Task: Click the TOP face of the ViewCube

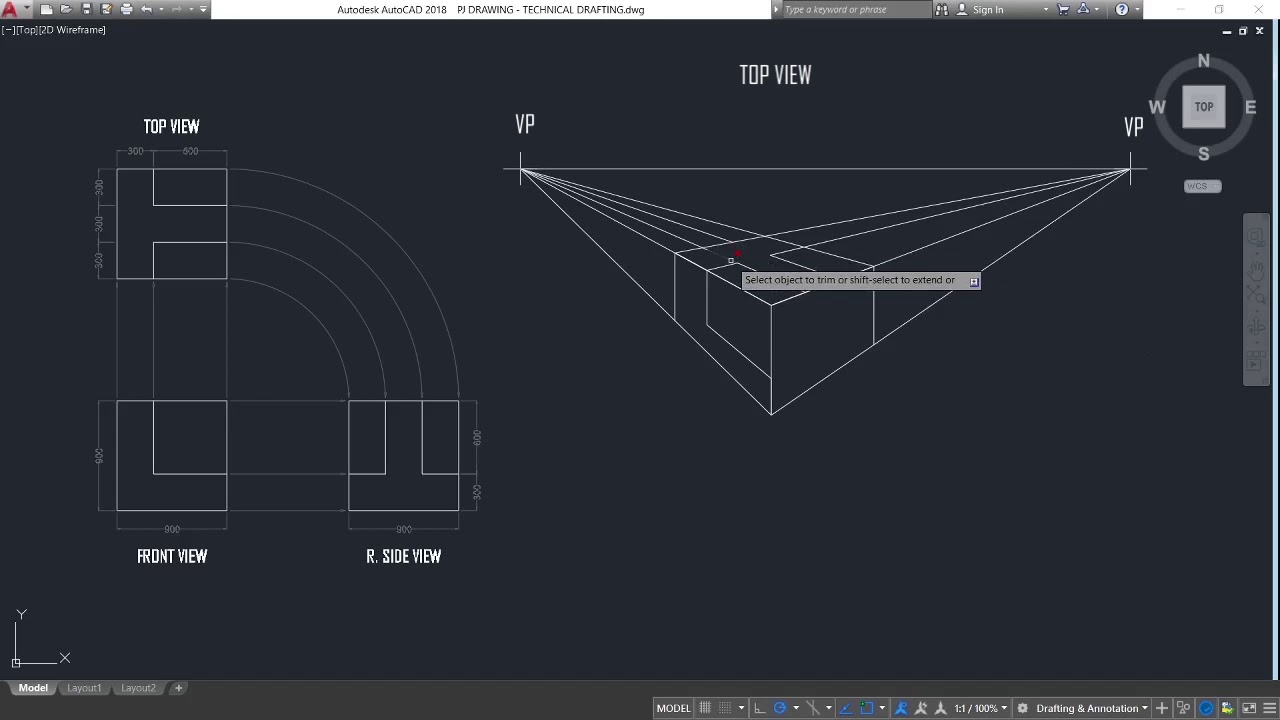Action: coord(1204,107)
